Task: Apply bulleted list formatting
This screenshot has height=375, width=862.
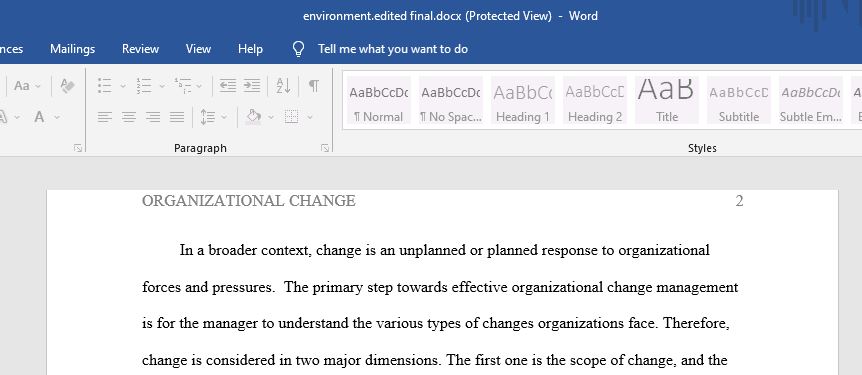Action: pos(104,86)
